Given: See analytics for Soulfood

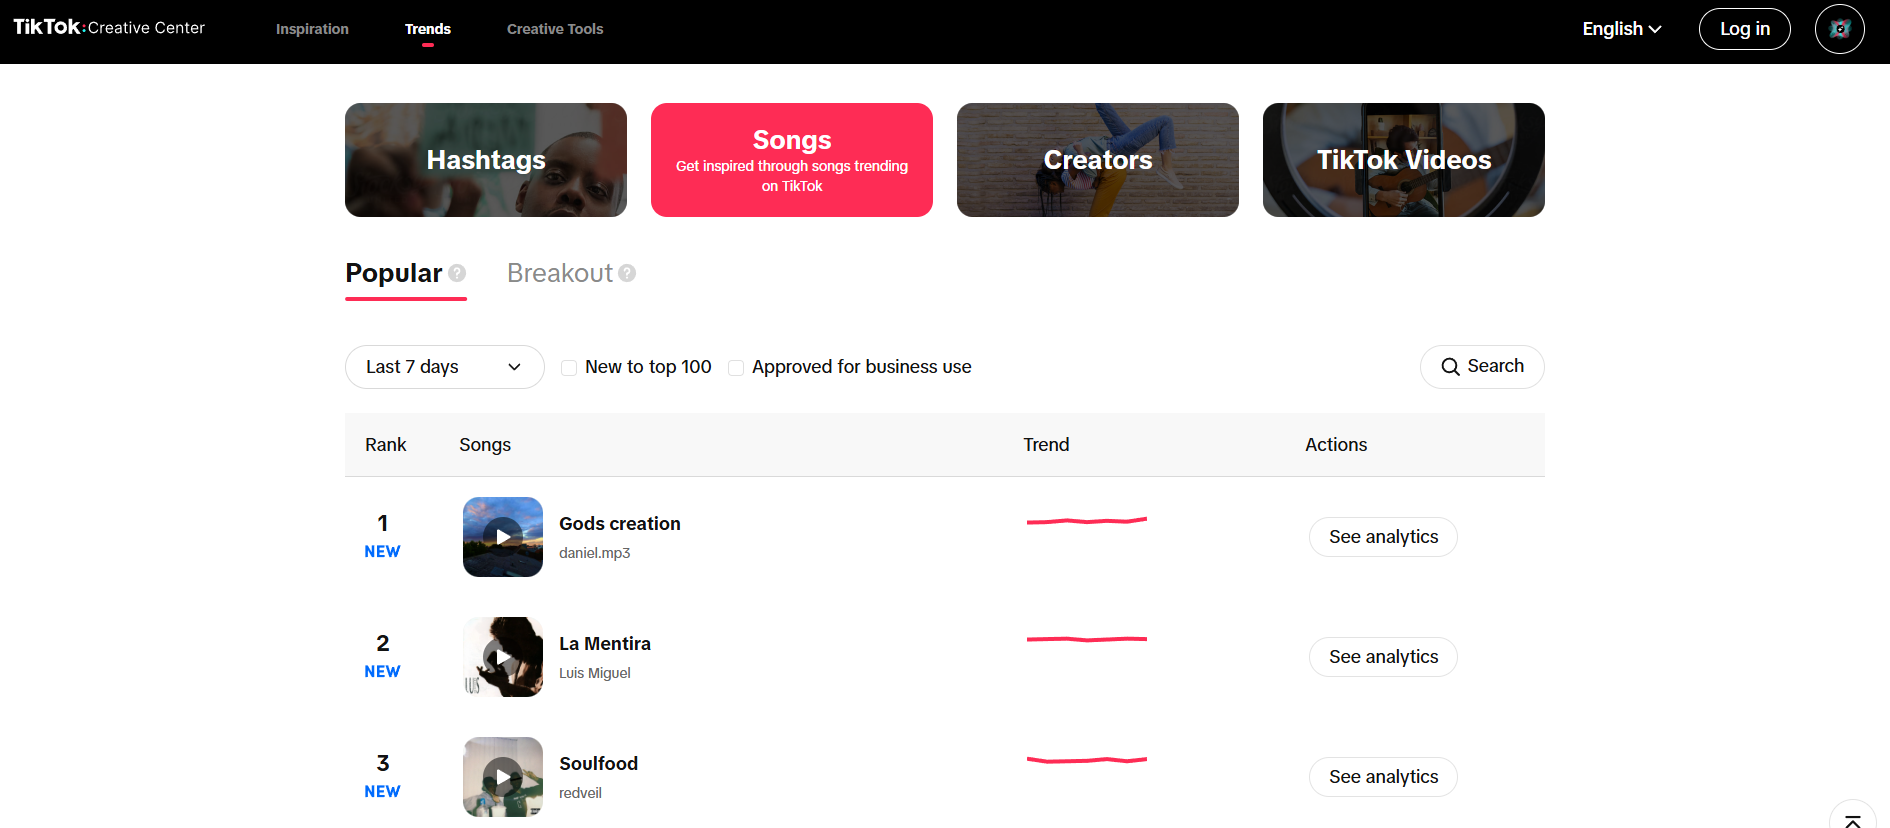Looking at the screenshot, I should pyautogui.click(x=1383, y=777).
